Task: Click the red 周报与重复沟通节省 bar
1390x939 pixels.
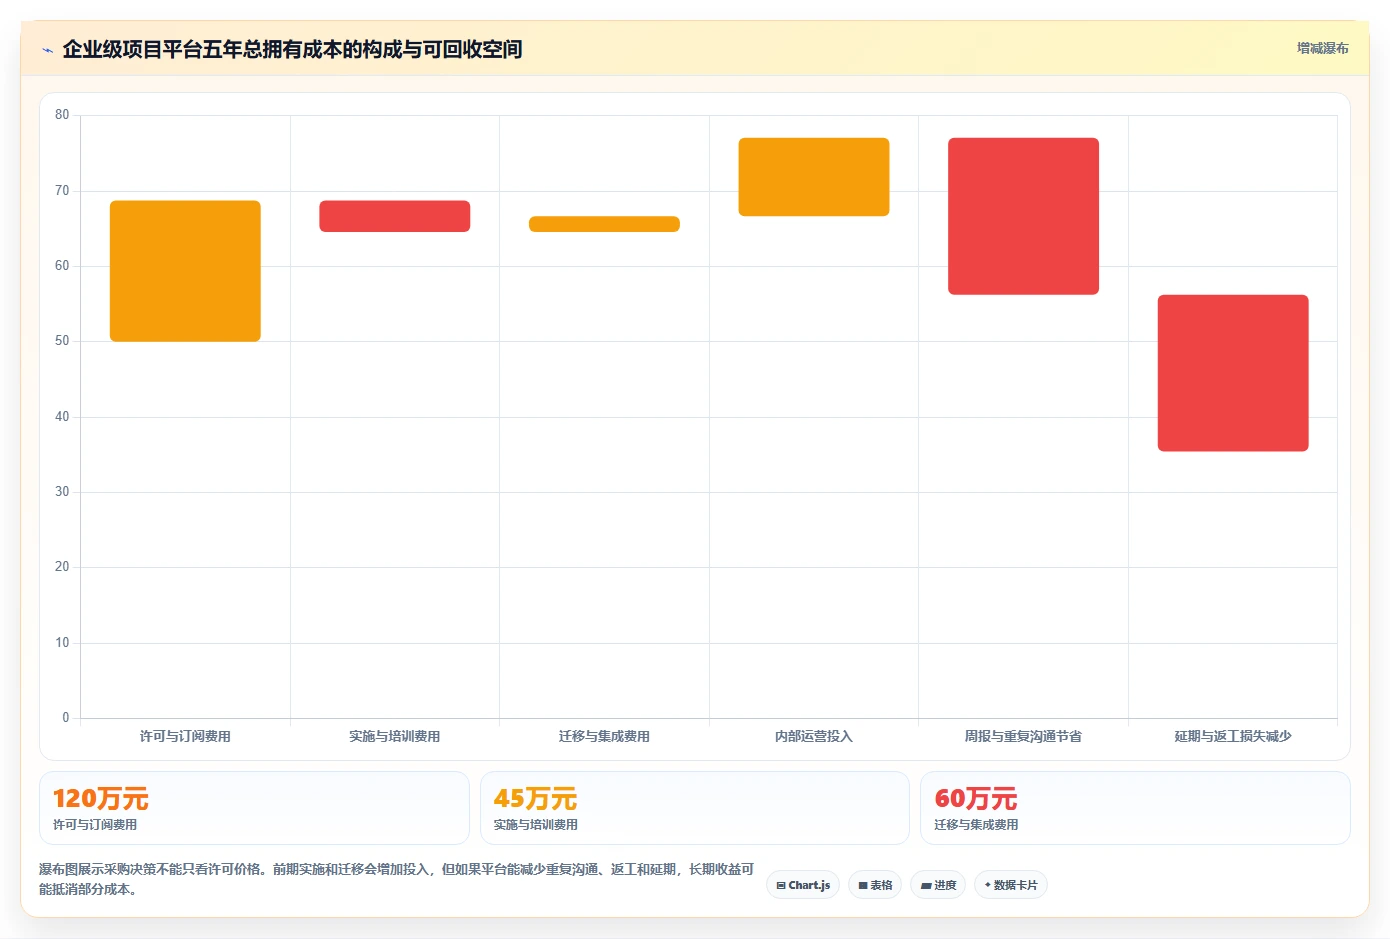Action: click(1023, 216)
